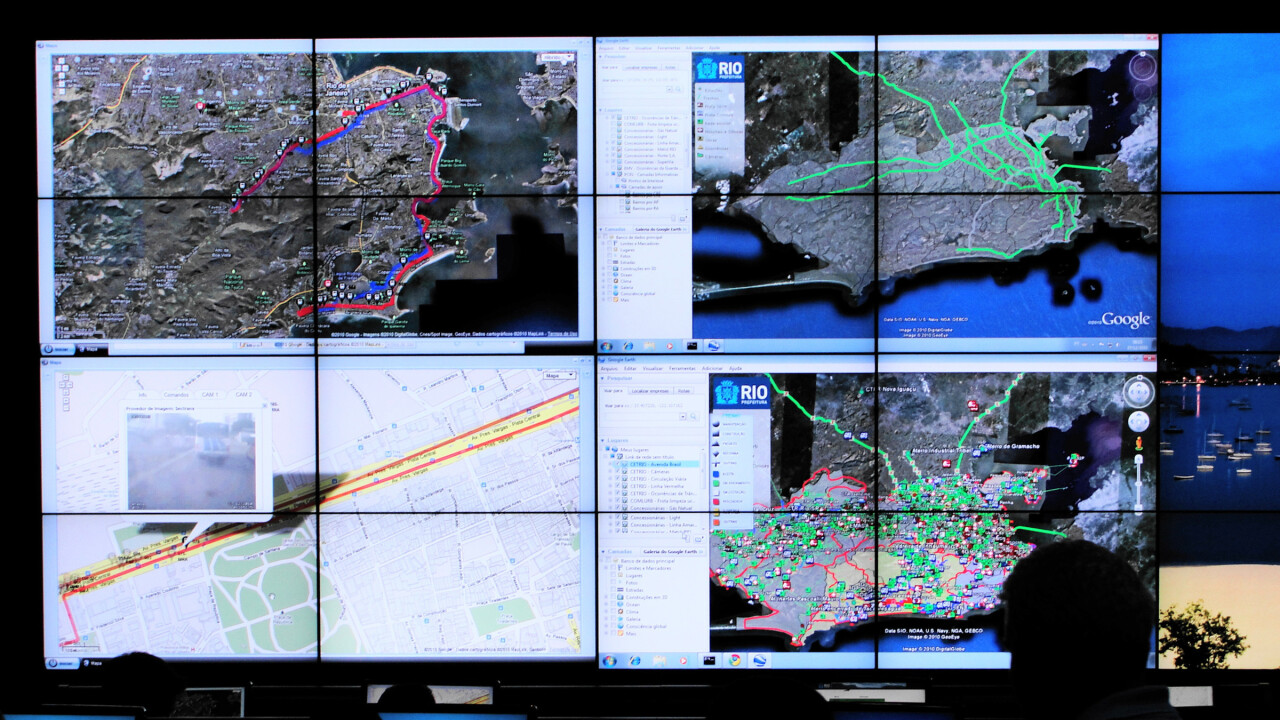
Task: Click the search magnifier in lower Google Earth
Action: click(x=692, y=415)
